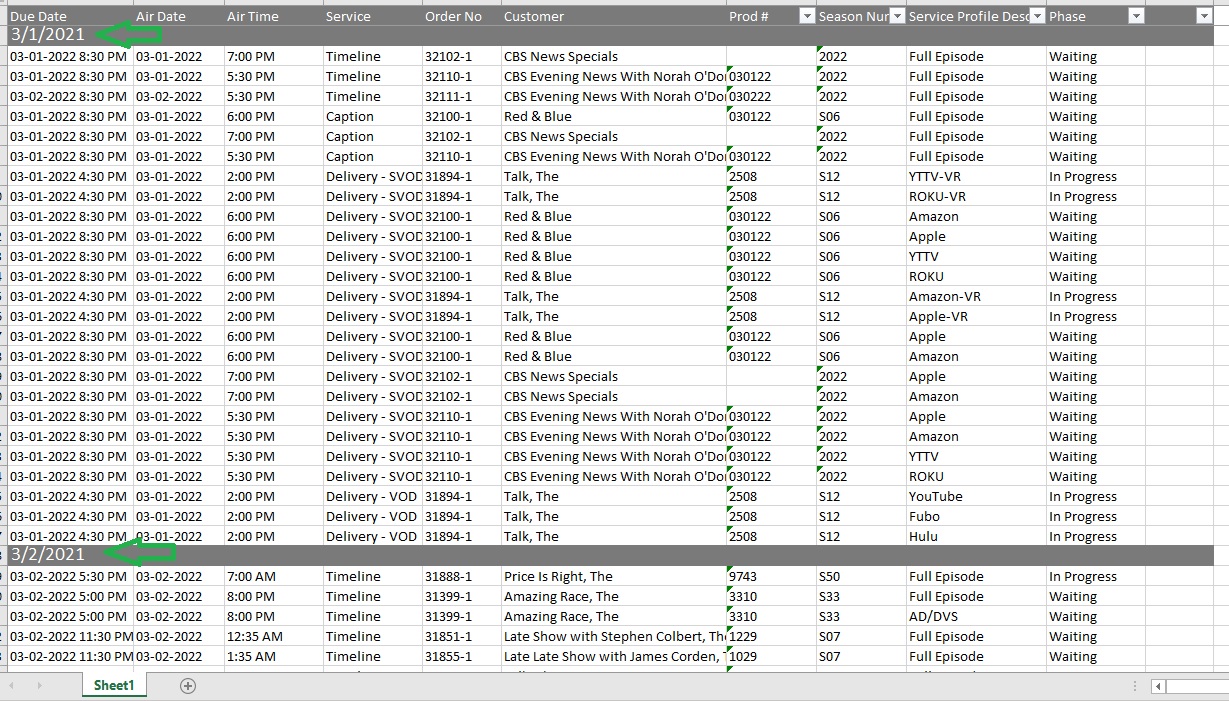
Task: Select the 7:00 AM air time cell
Action: click(273, 576)
